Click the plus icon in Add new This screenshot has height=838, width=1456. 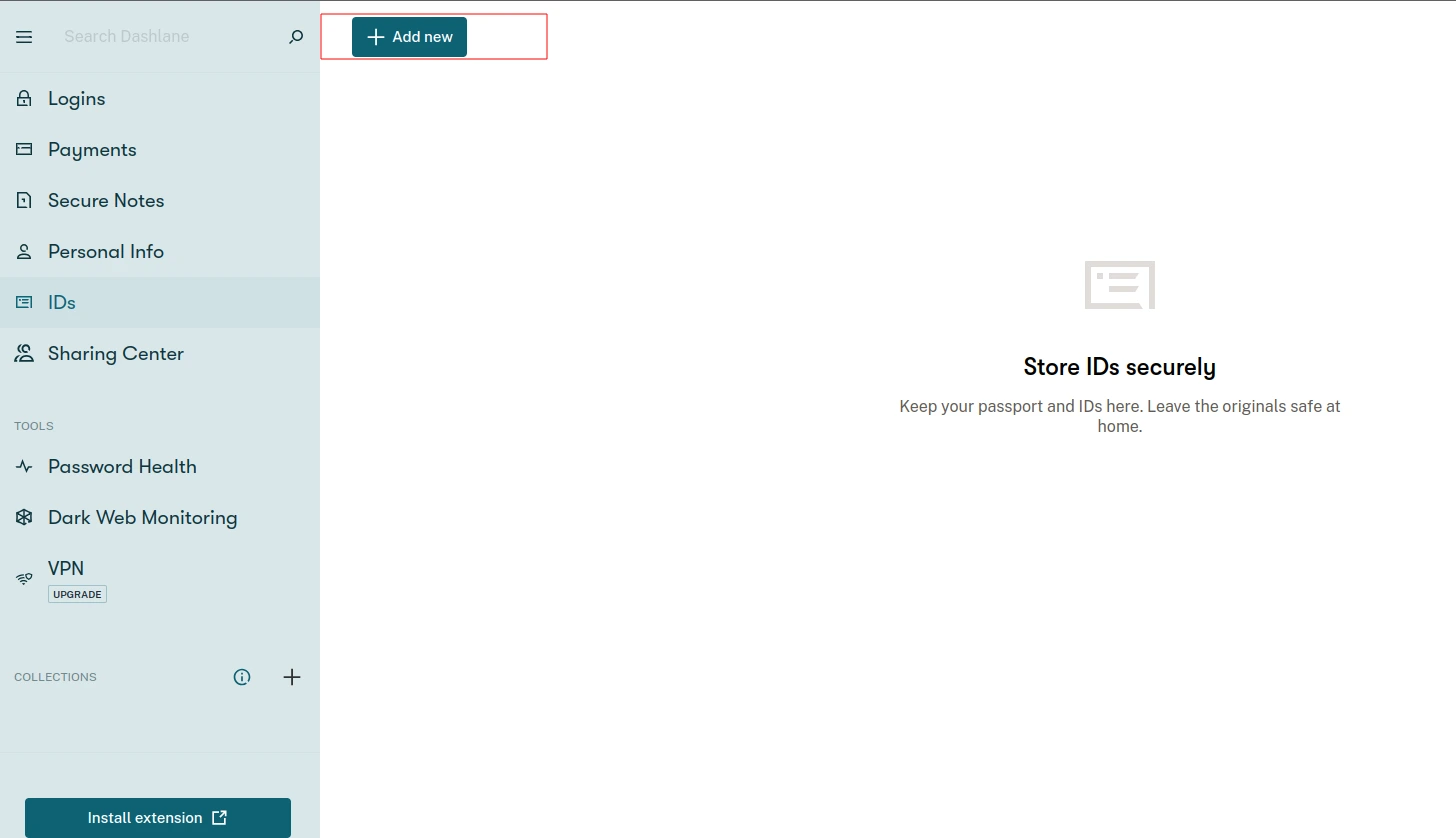pyautogui.click(x=376, y=37)
